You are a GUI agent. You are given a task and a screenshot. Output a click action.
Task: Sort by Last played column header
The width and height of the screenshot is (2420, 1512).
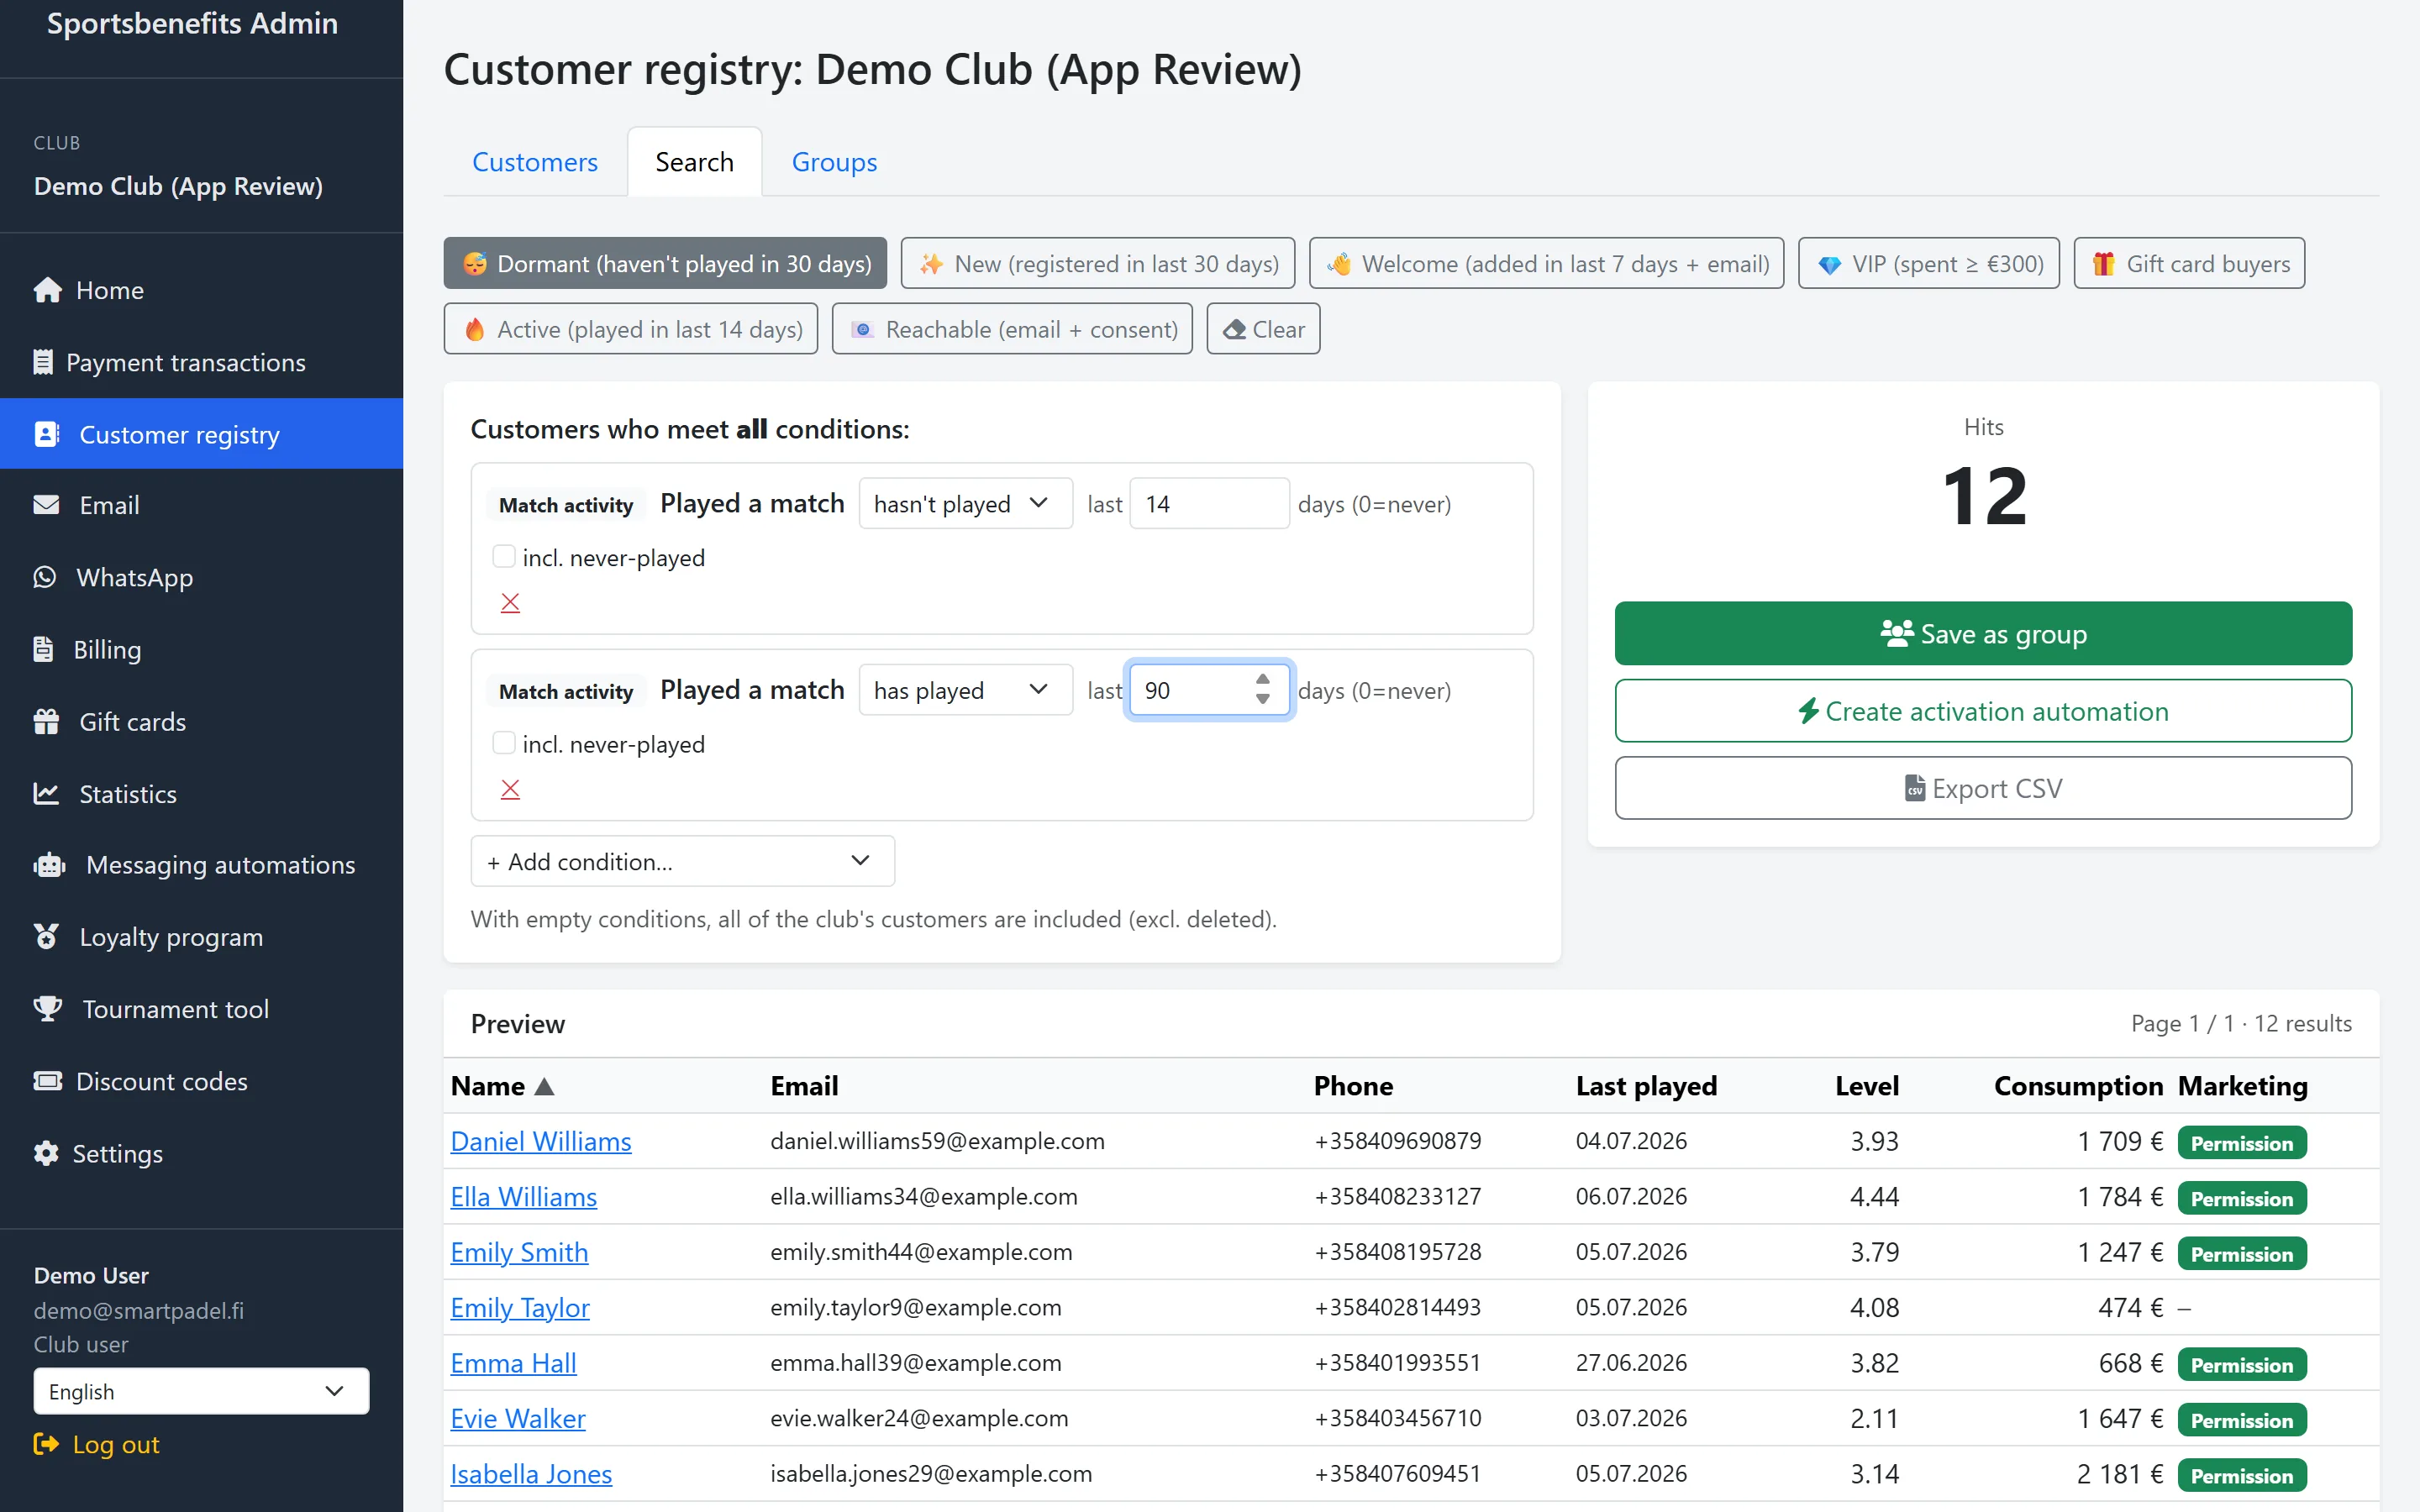pos(1646,1086)
